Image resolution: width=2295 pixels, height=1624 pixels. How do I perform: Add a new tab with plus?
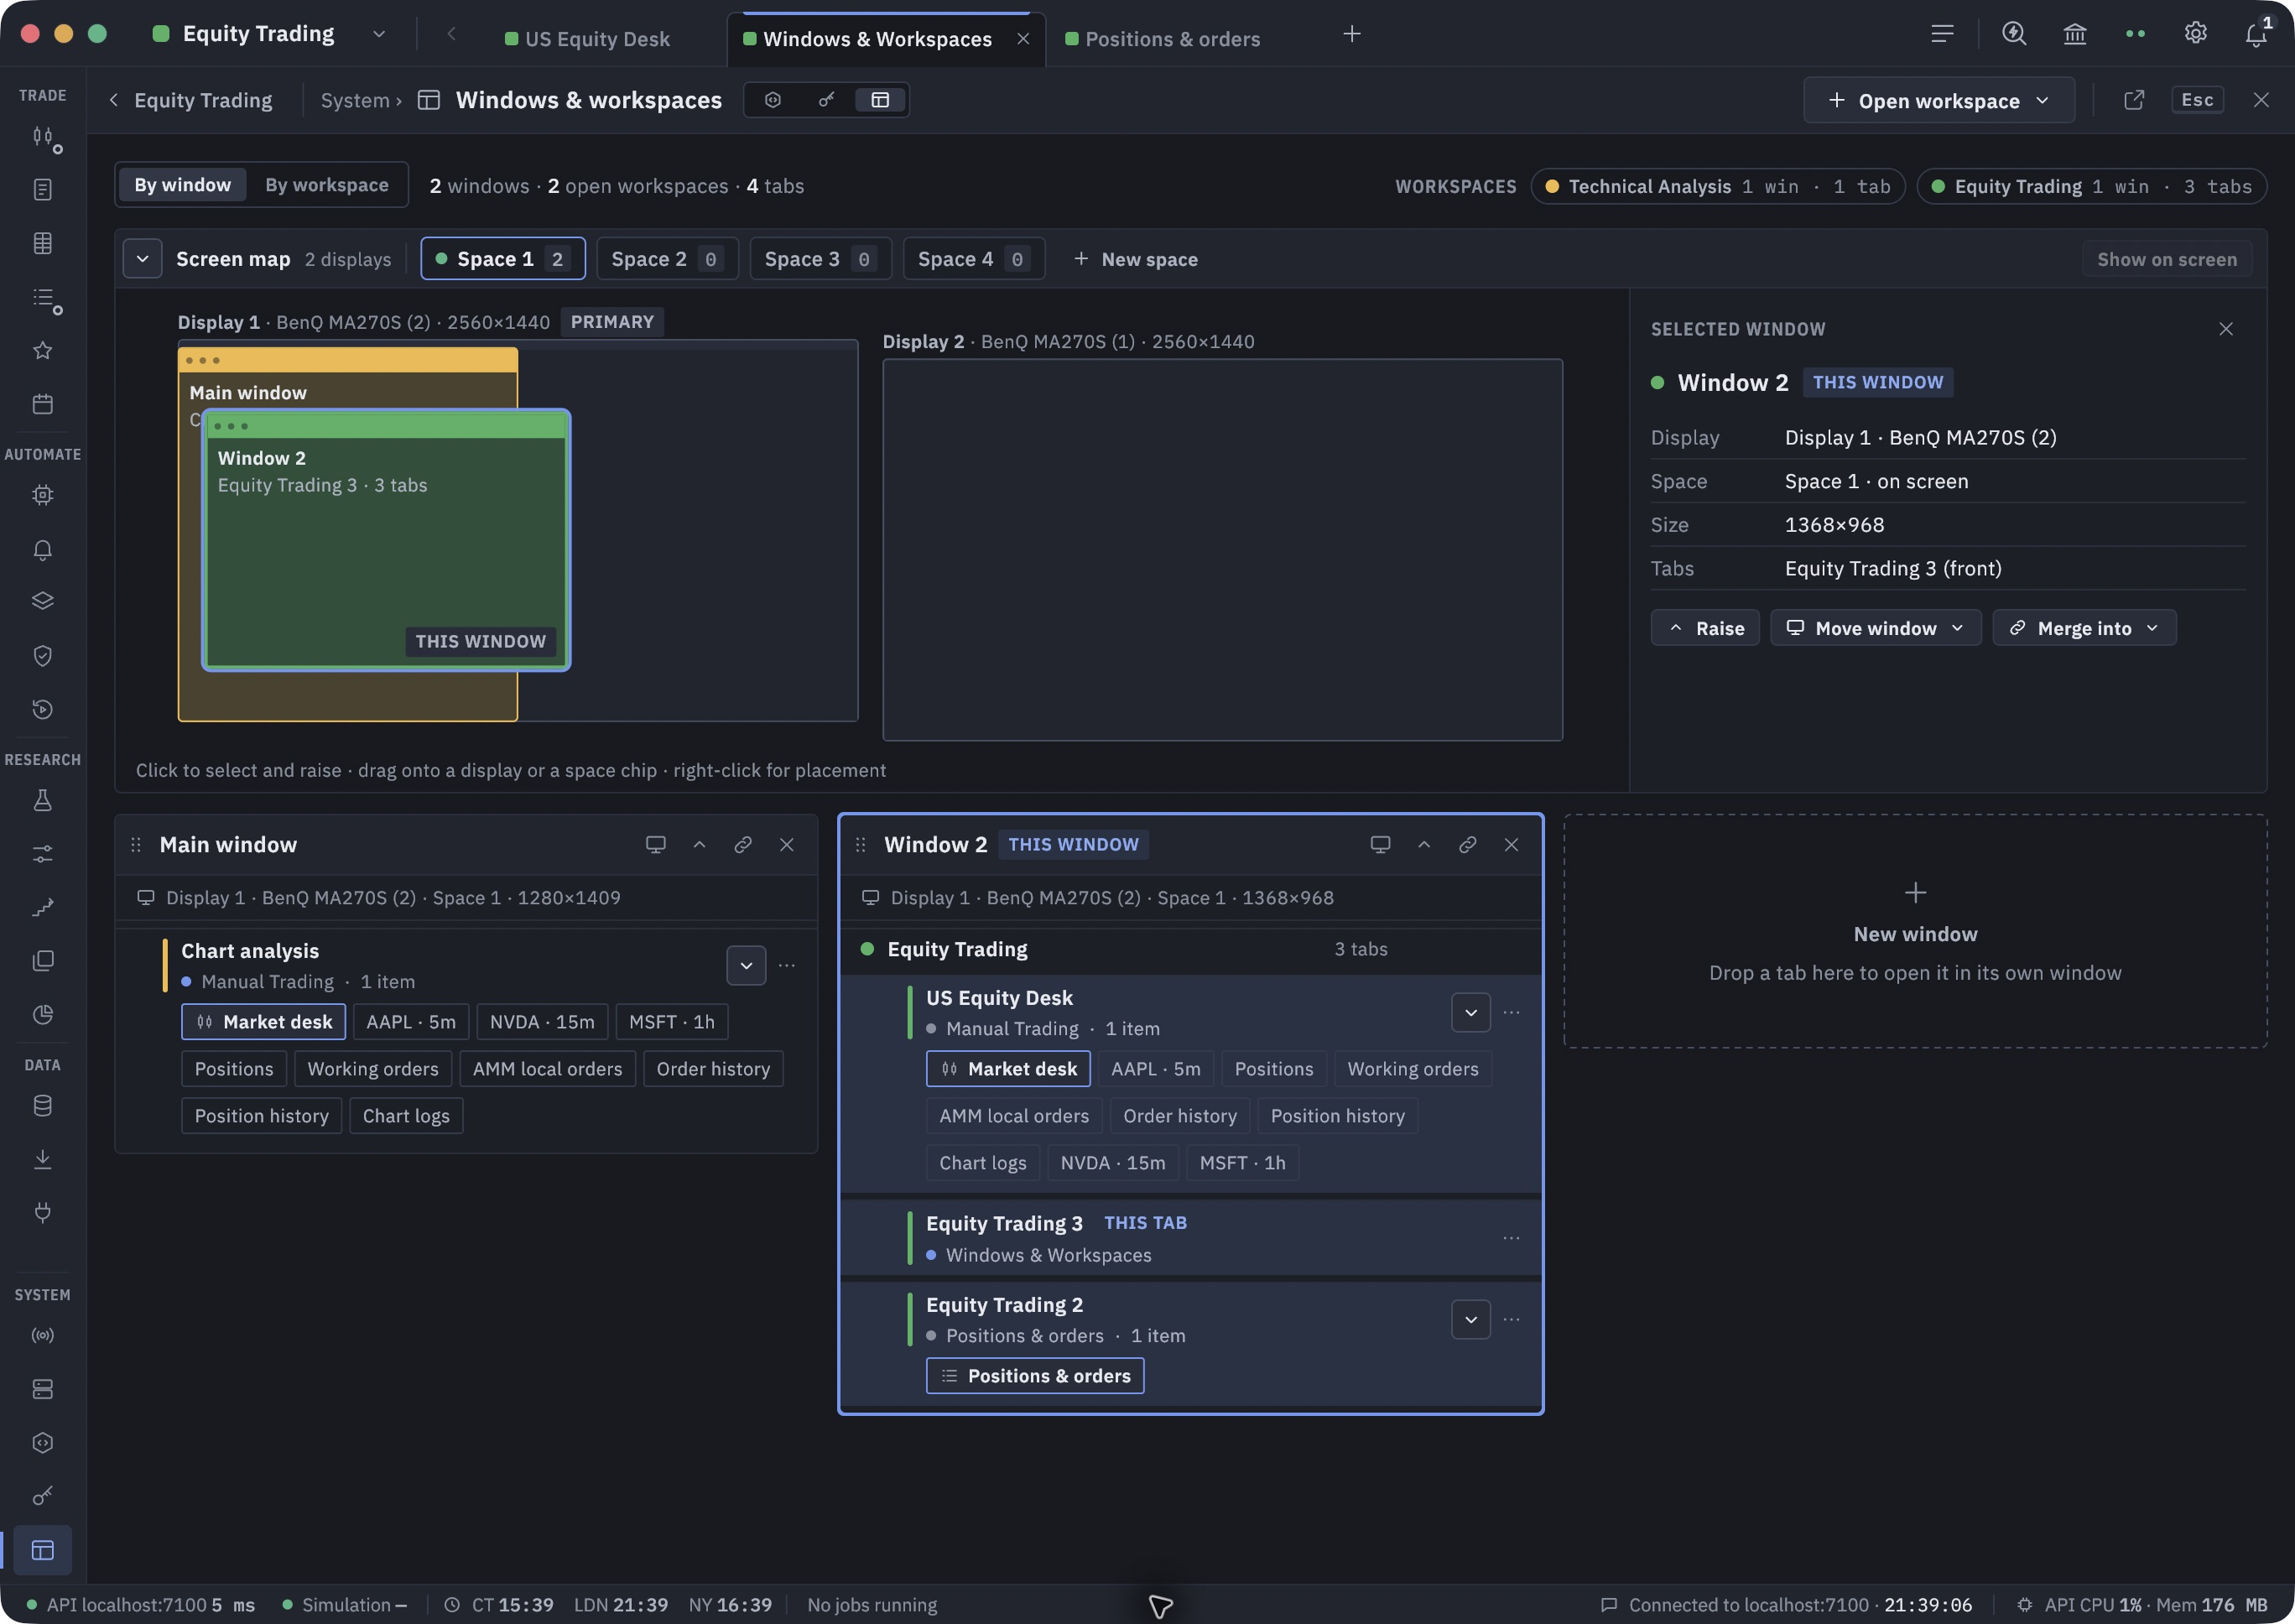pos(1352,34)
